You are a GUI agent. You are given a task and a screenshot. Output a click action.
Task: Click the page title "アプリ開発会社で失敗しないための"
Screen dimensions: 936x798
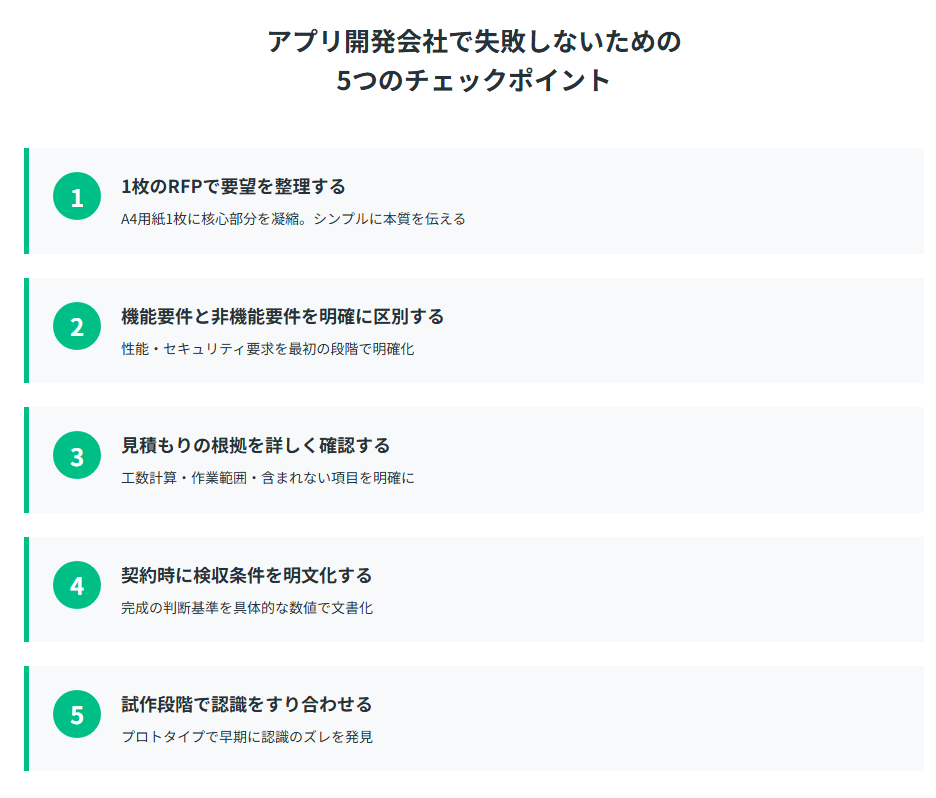[474, 42]
